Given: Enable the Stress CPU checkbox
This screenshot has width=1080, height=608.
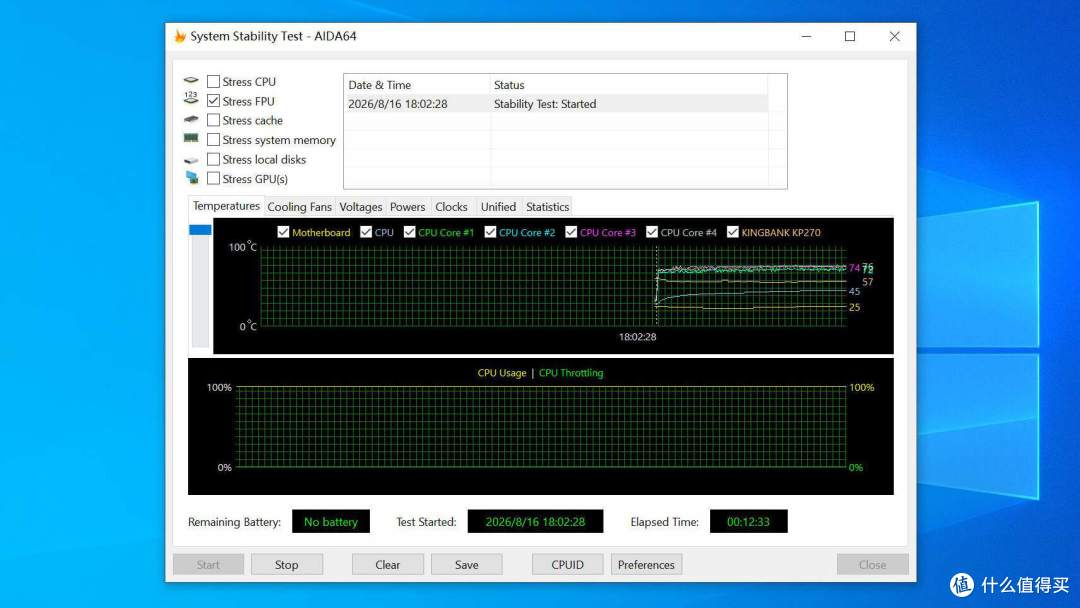Looking at the screenshot, I should (214, 81).
